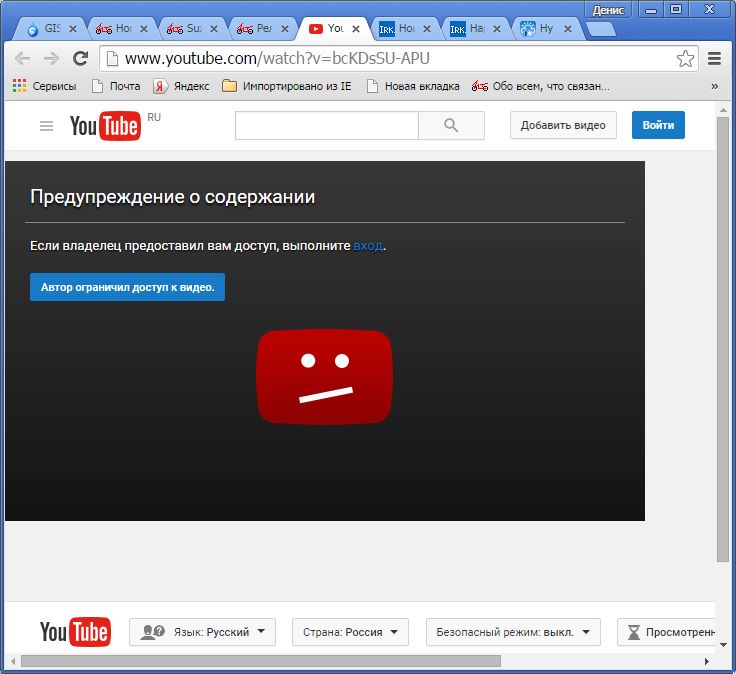Screen dimensions: 736x674
Task: Open the Просмотренные history button
Action: (x=667, y=632)
